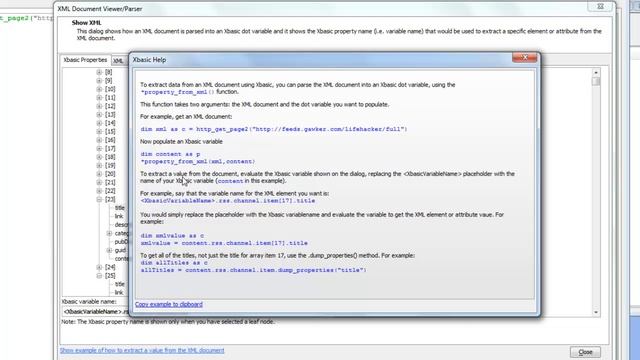This screenshot has height=360, width=640.
Task: Close the XML Document Viewer/Parser window
Action: (x=600, y=6)
